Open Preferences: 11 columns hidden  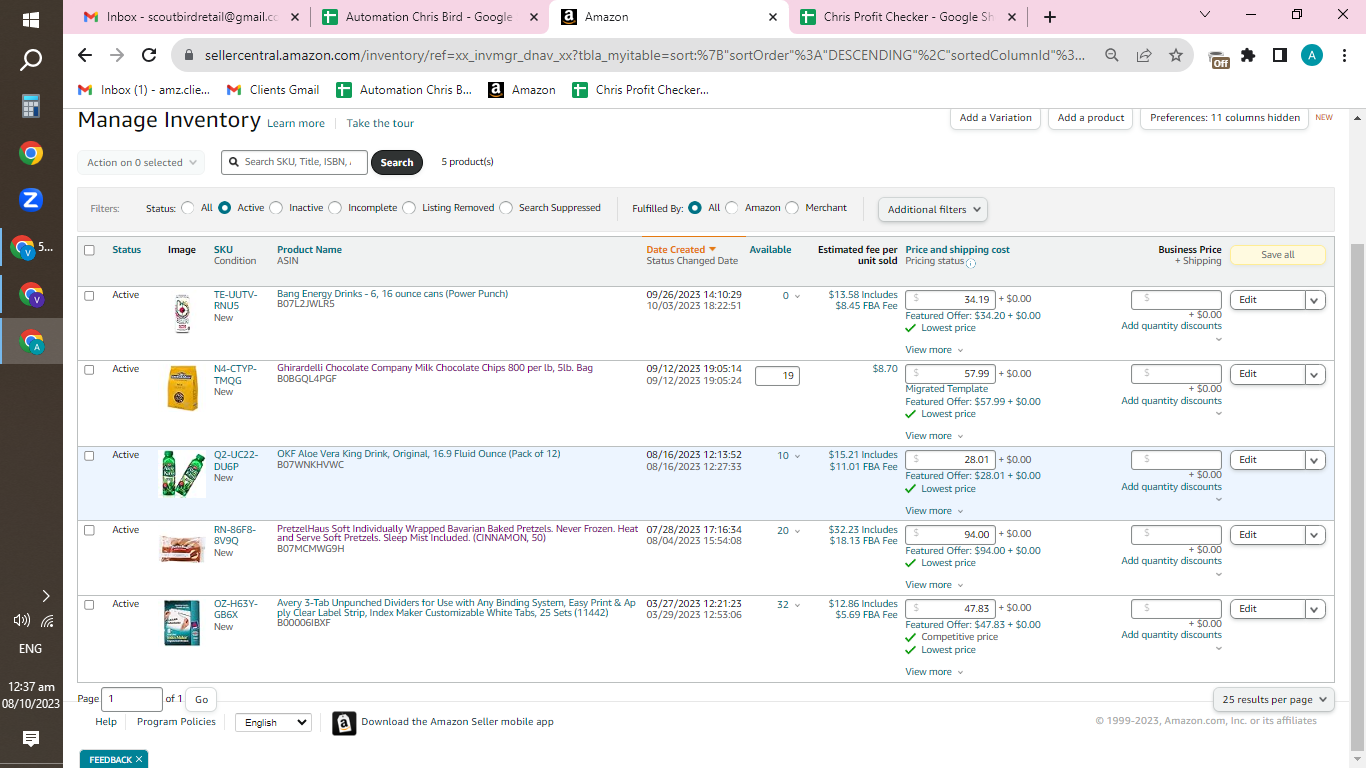(x=1225, y=118)
